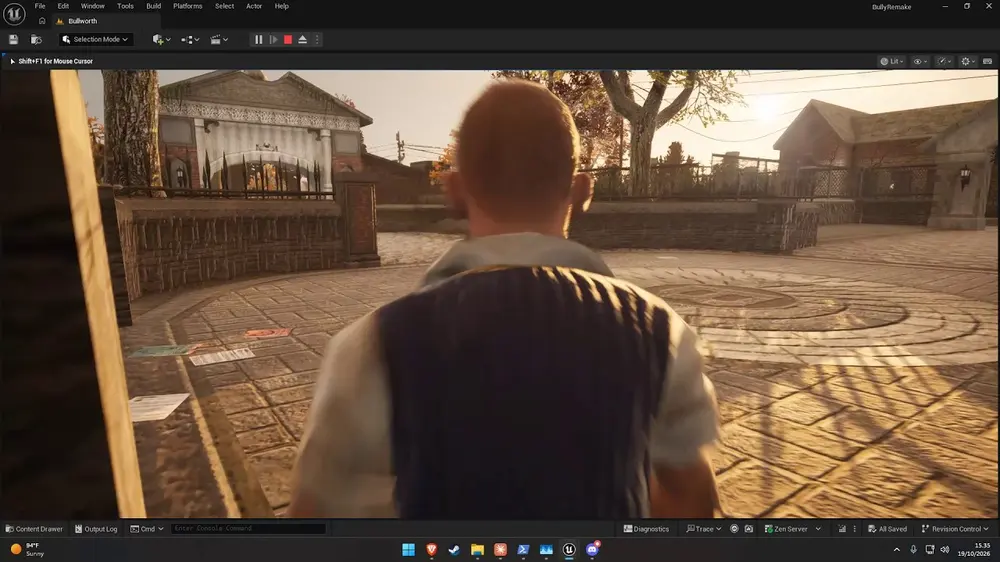Open the Windows Start menu

[408, 549]
